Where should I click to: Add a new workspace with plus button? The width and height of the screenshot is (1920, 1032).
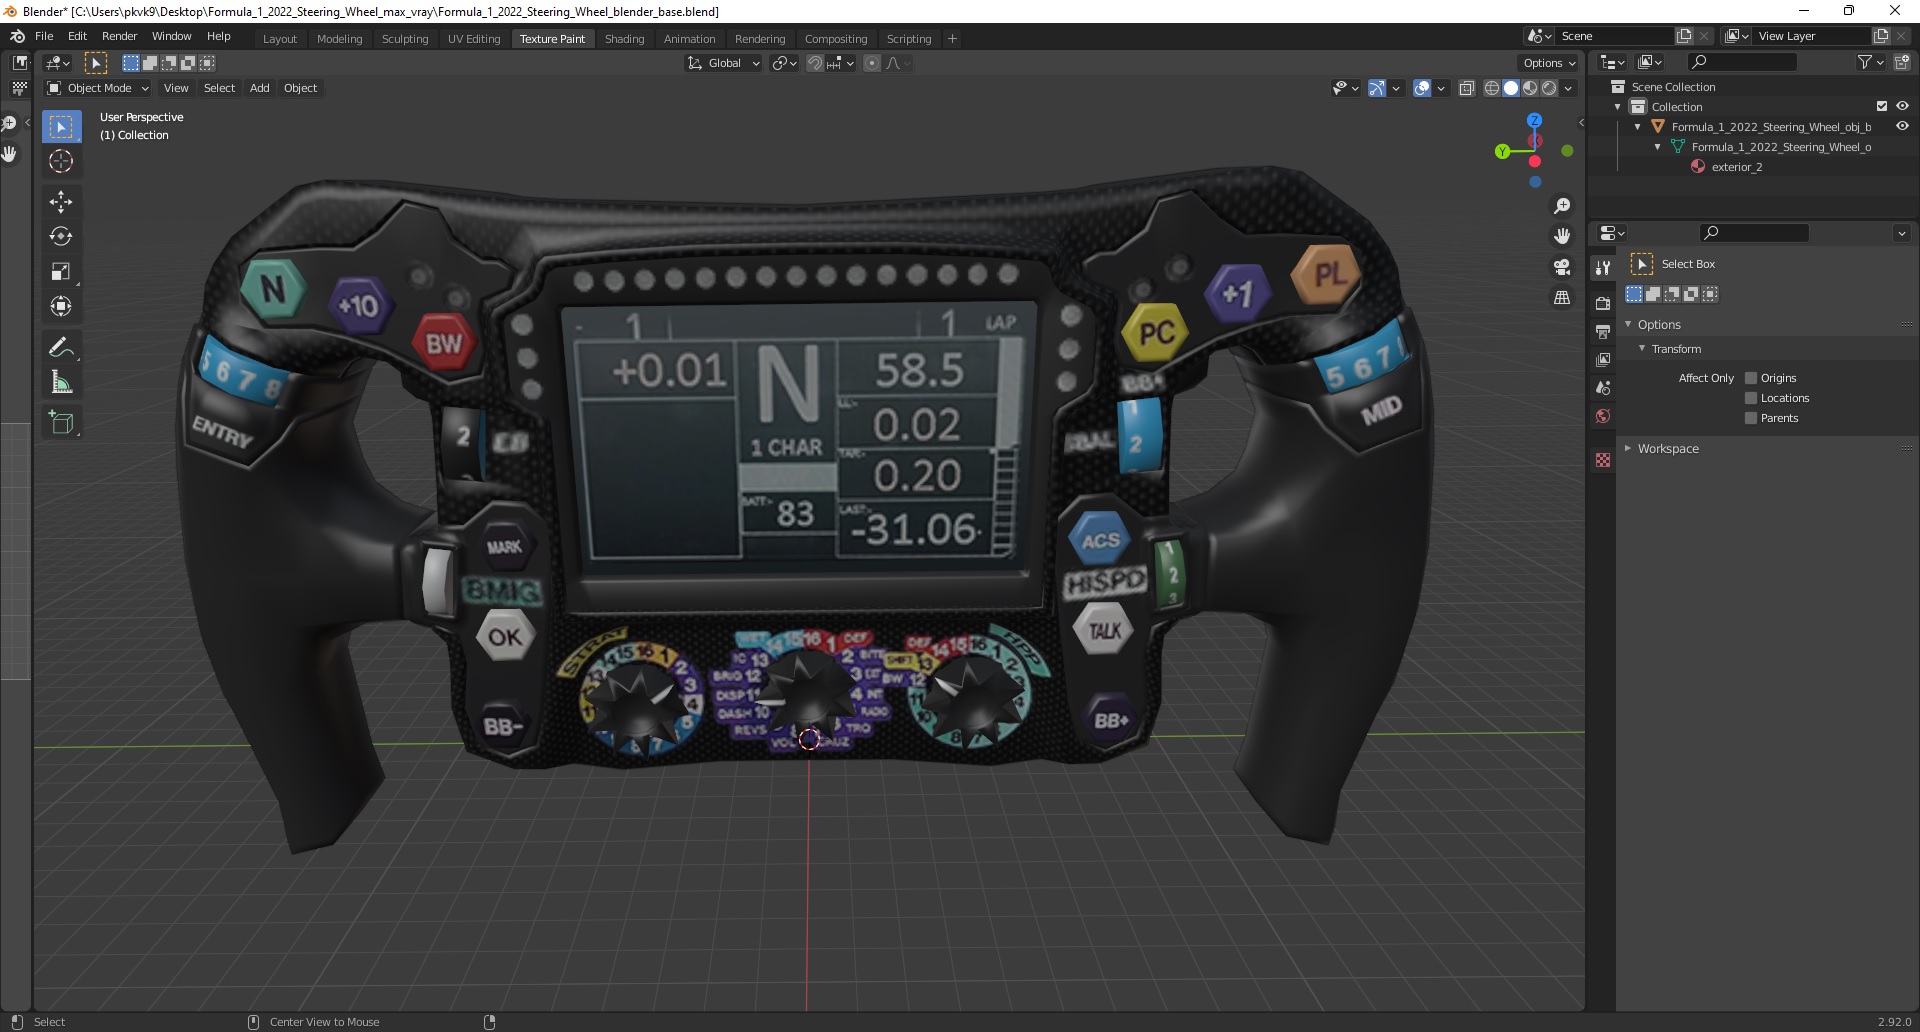click(952, 39)
